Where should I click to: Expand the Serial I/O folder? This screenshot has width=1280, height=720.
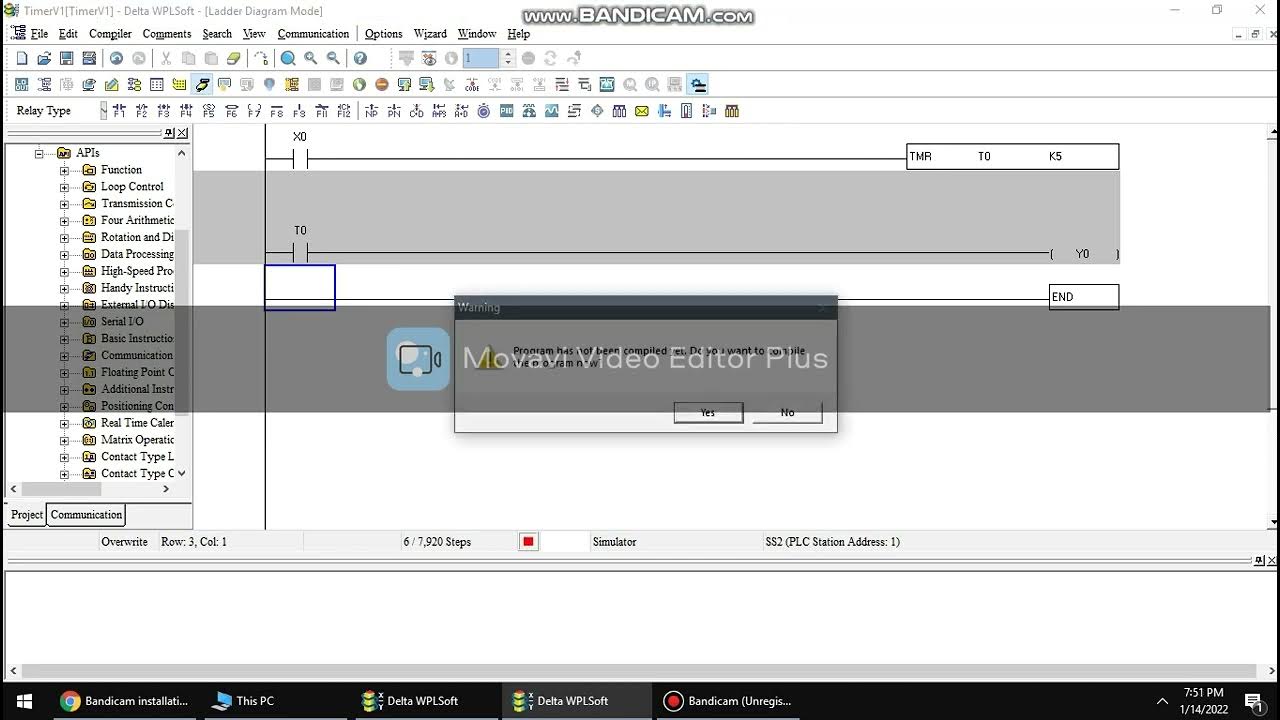(64, 322)
